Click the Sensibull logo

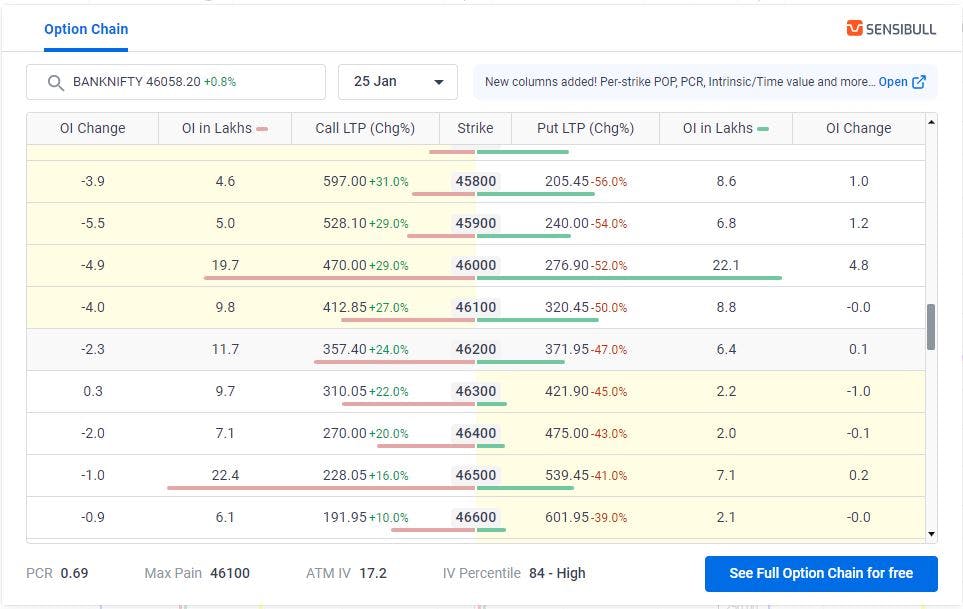click(891, 29)
